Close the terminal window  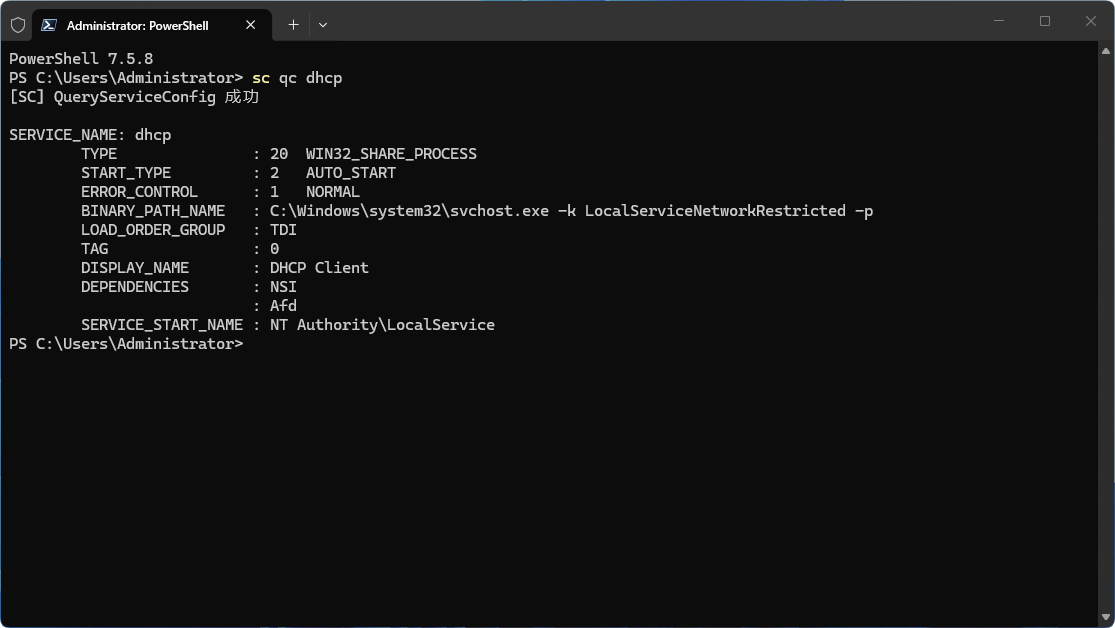coord(1090,21)
